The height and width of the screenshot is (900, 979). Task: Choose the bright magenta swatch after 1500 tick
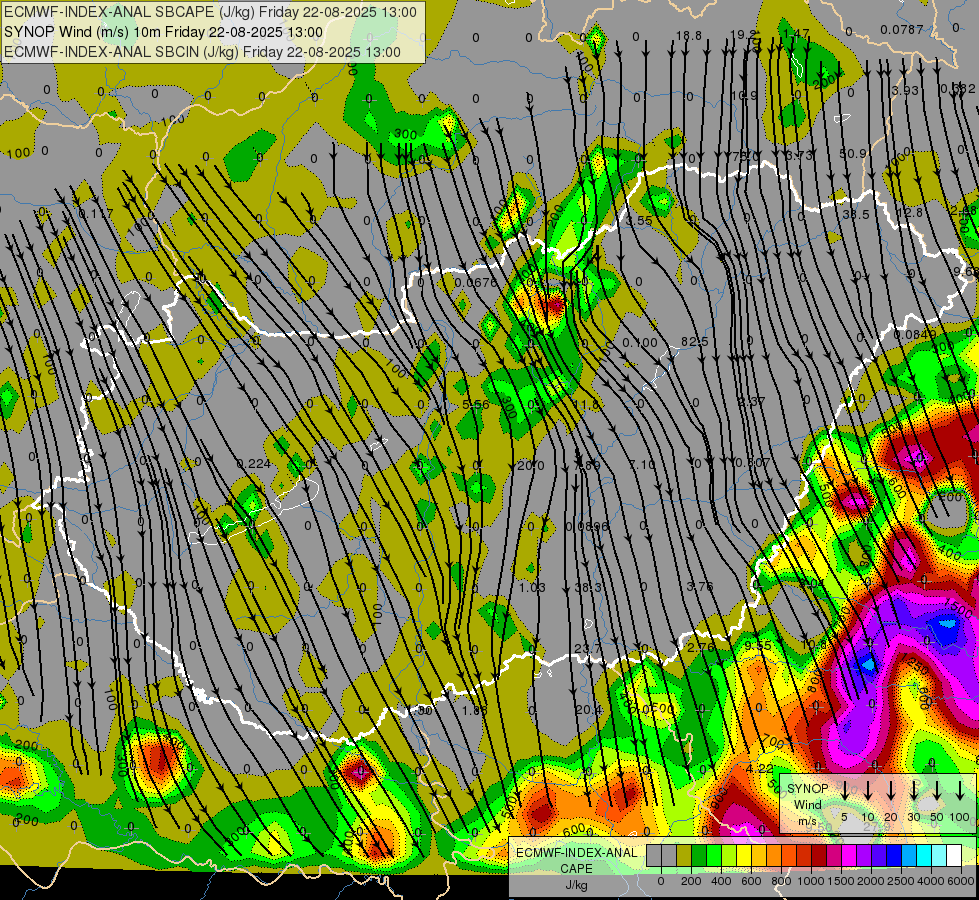point(849,856)
